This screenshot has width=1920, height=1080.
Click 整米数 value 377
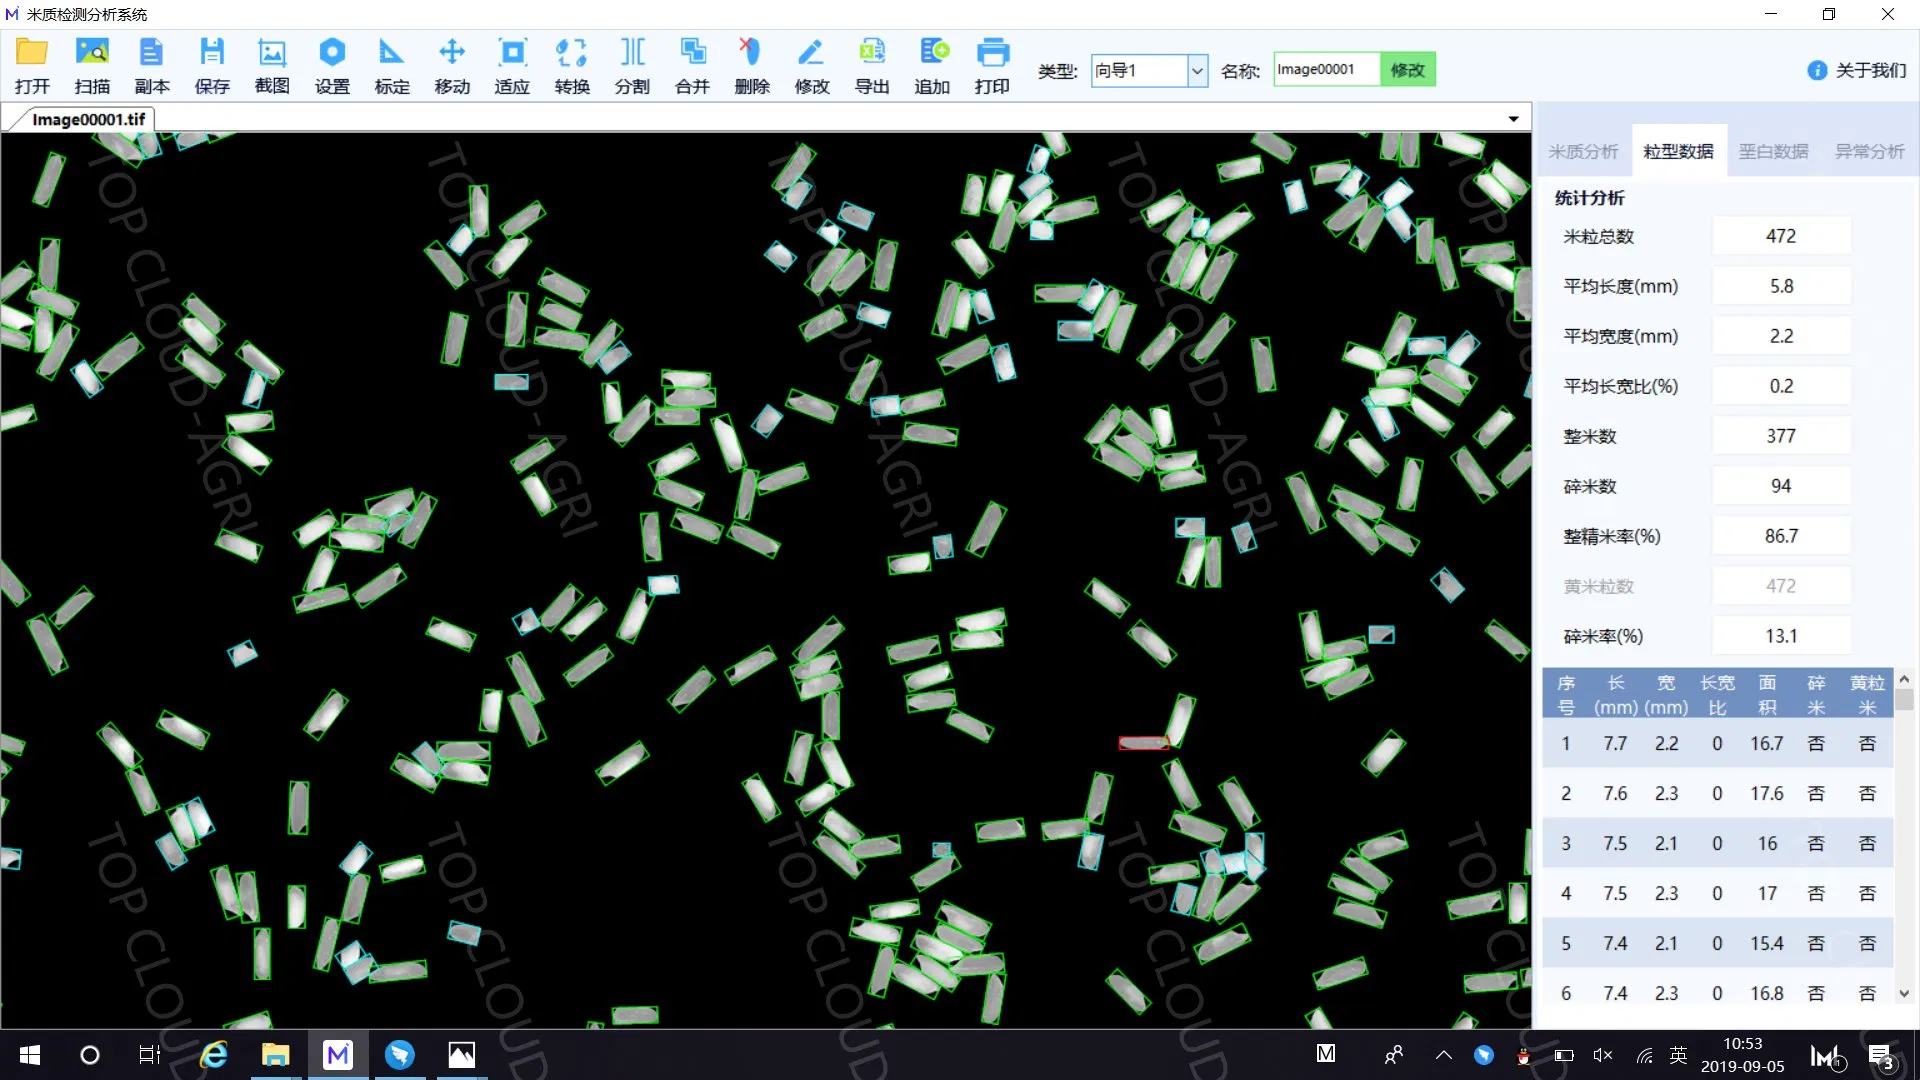[1781, 436]
